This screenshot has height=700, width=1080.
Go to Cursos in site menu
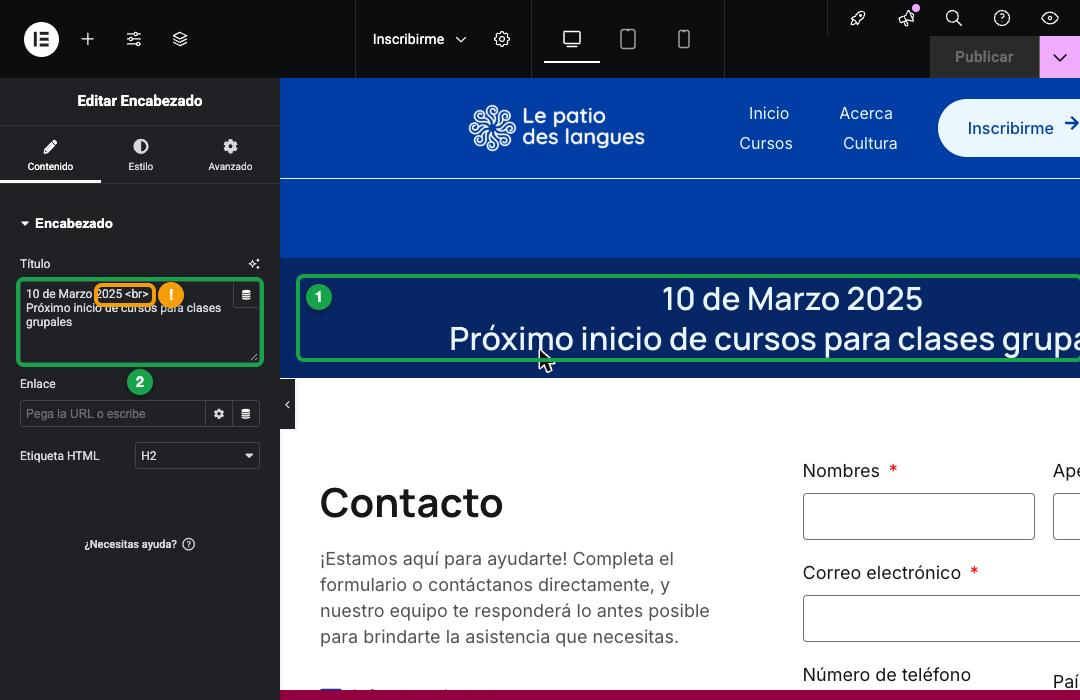pyautogui.click(x=766, y=143)
